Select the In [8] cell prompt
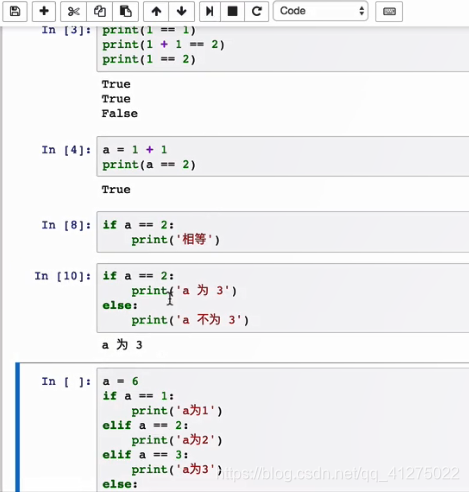Screen dimensions: 469x492 point(66,225)
